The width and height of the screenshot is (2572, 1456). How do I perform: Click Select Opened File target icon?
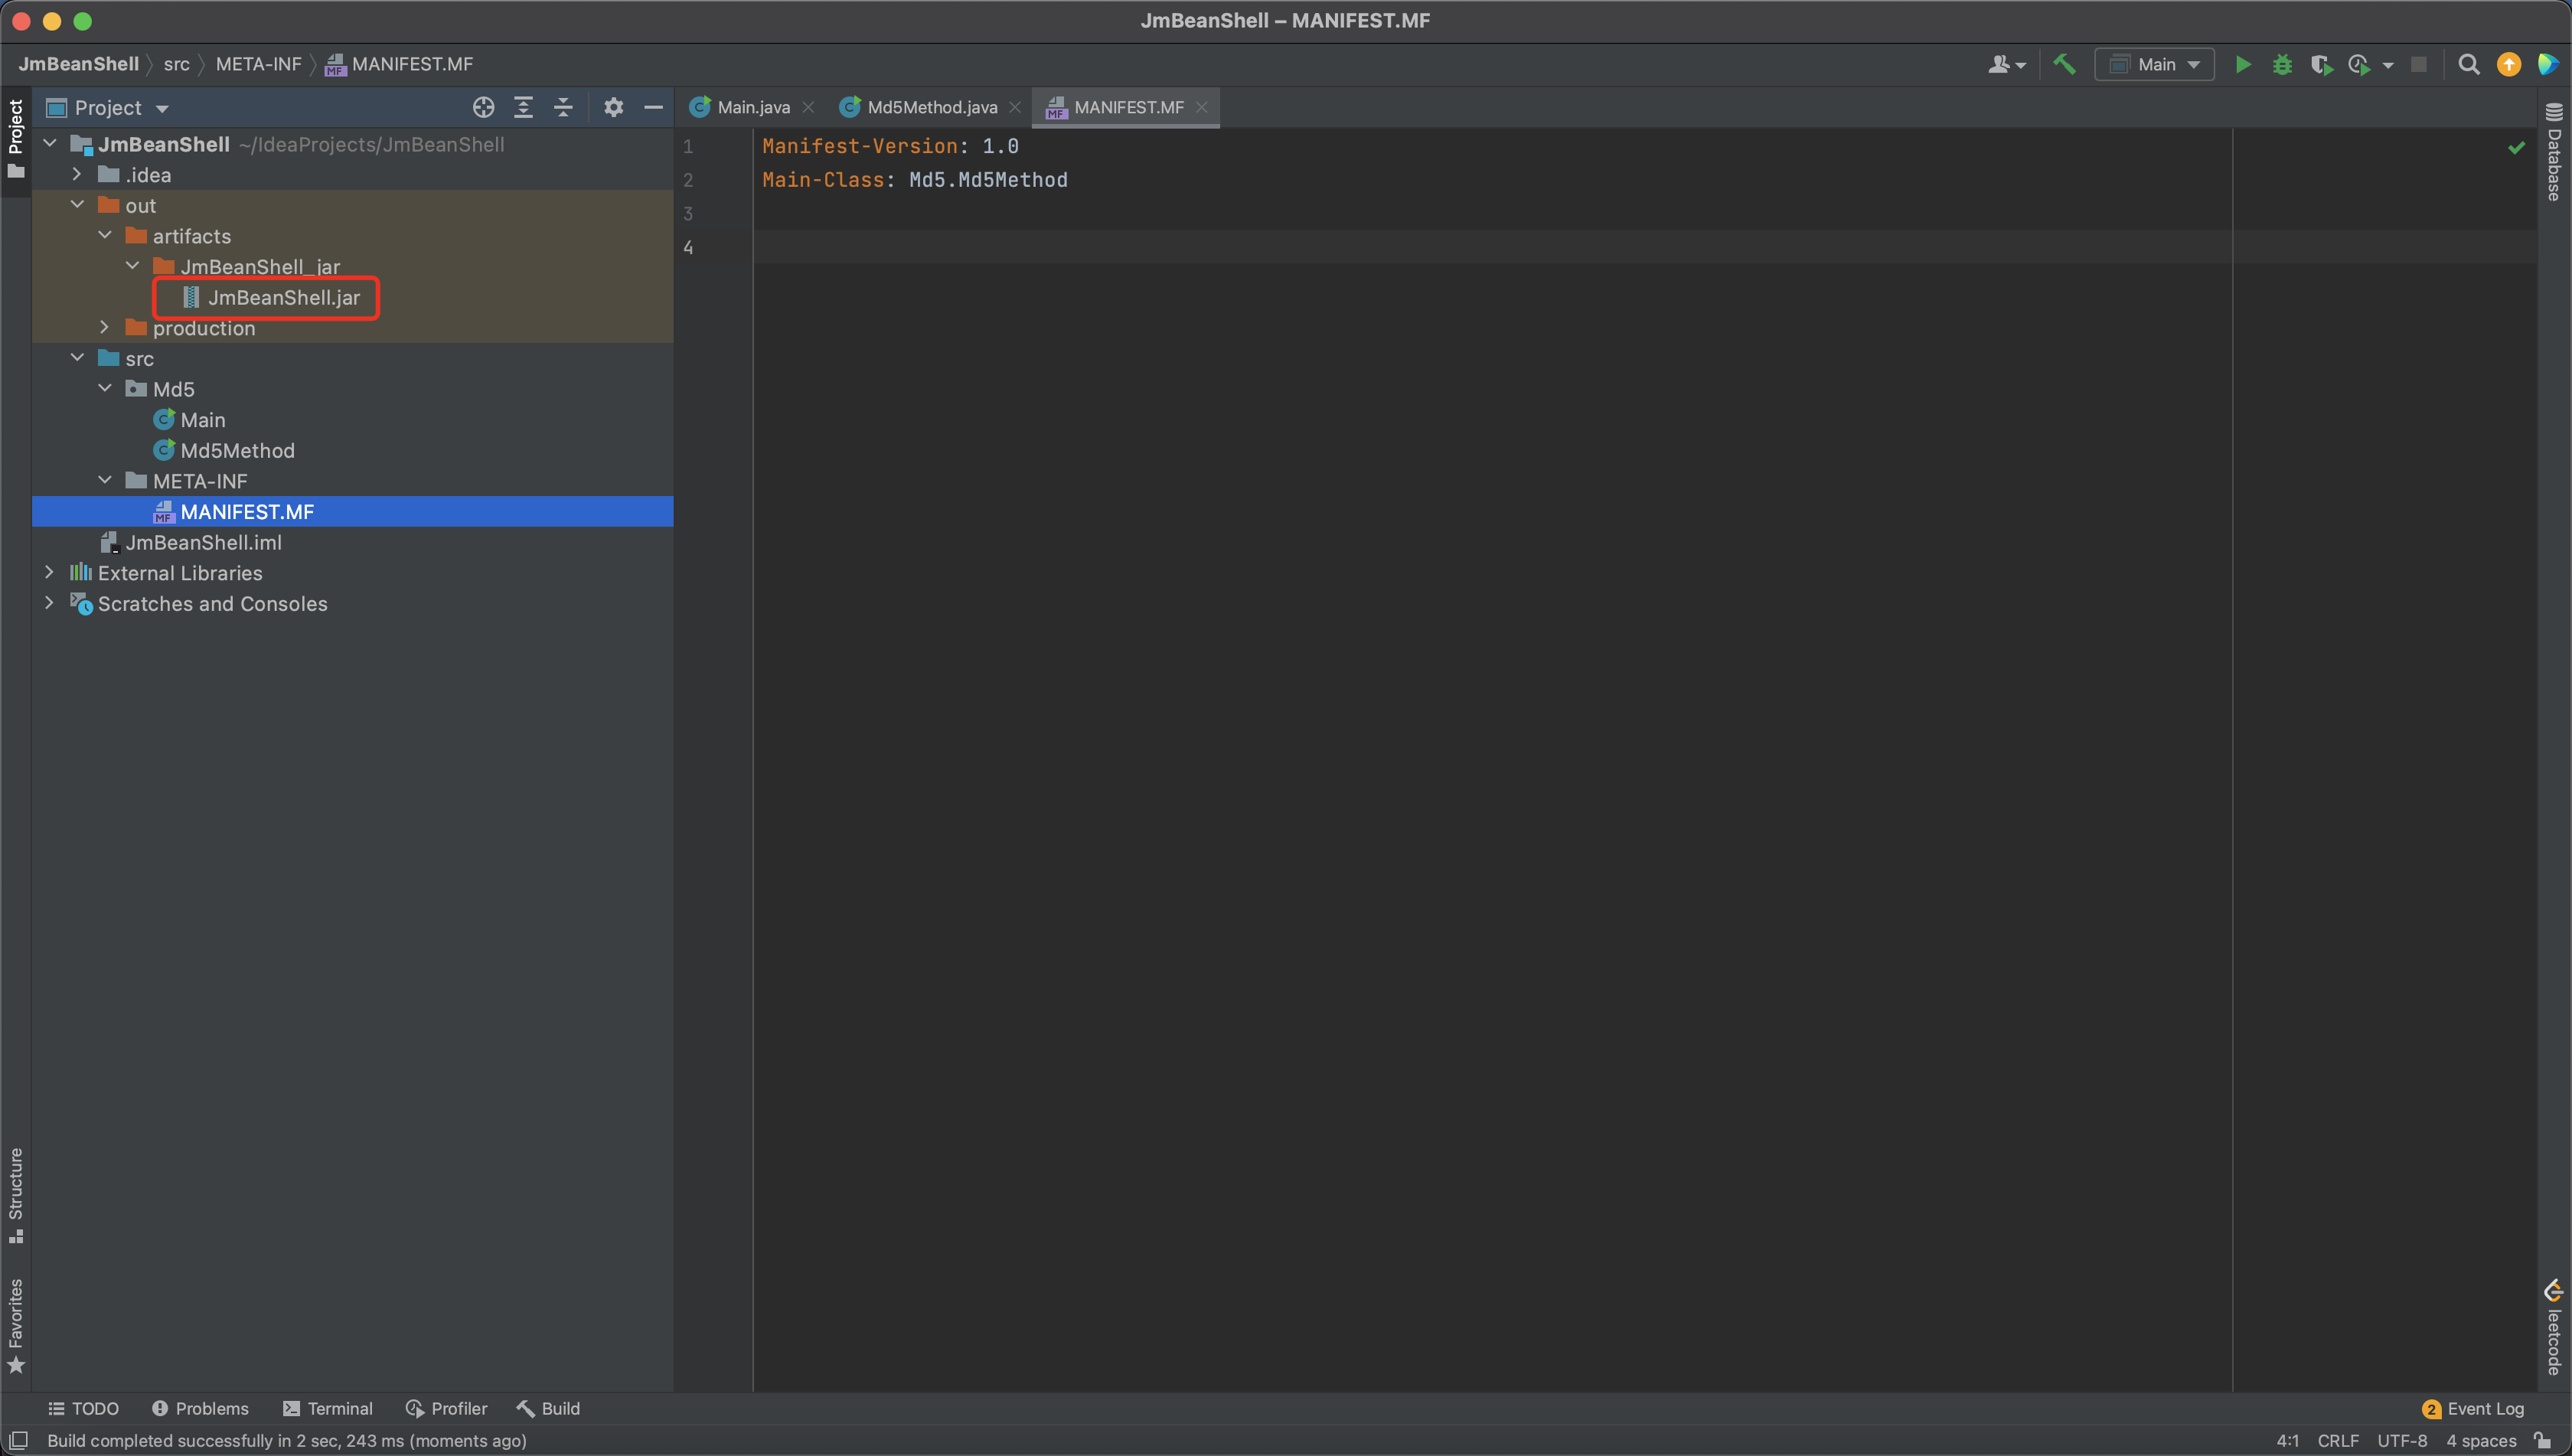click(483, 107)
